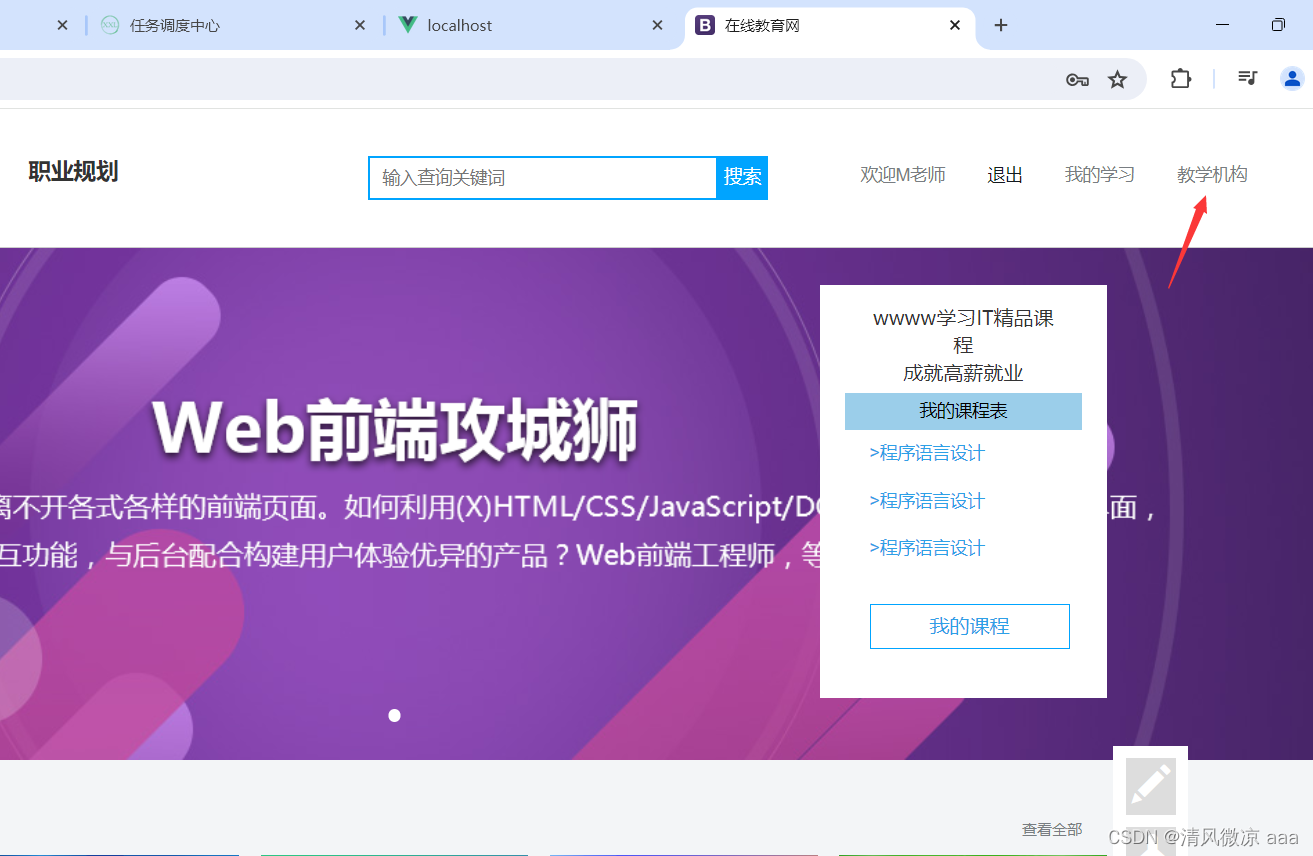Open a new browser tab with plus icon
This screenshot has height=856, width=1313.
[1001, 25]
